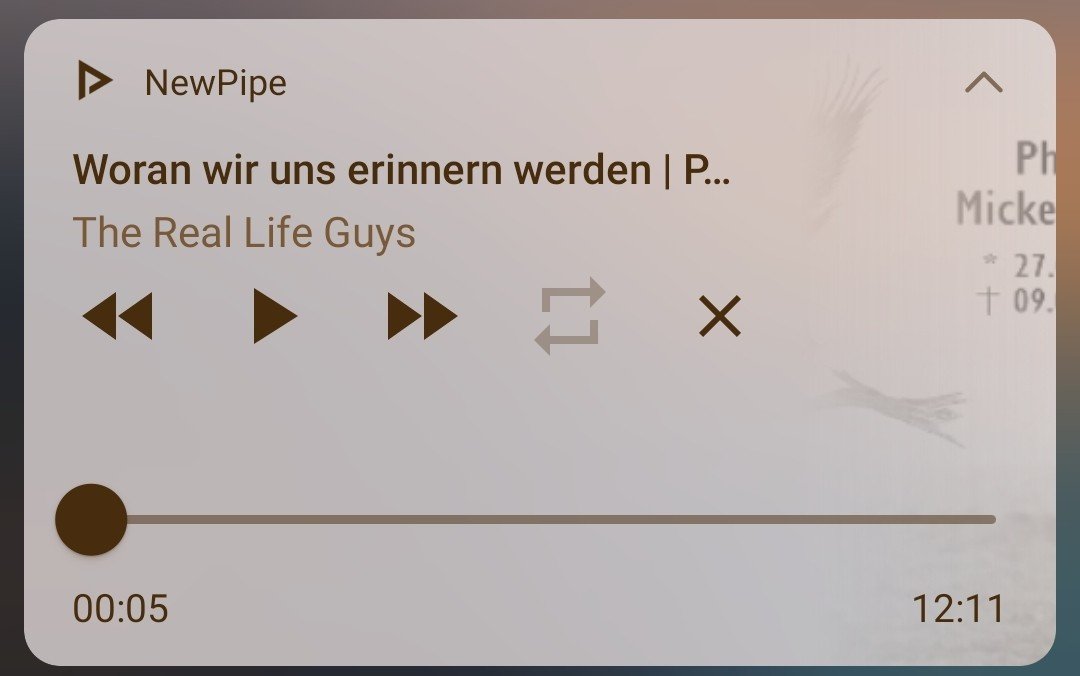
Task: Close the NewPipe player with the X icon
Action: pyautogui.click(x=720, y=316)
